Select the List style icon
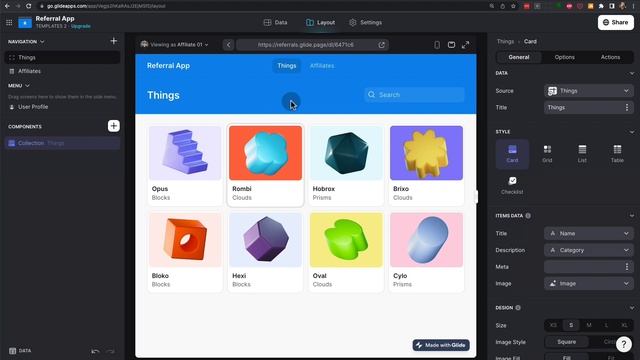 coord(582,154)
